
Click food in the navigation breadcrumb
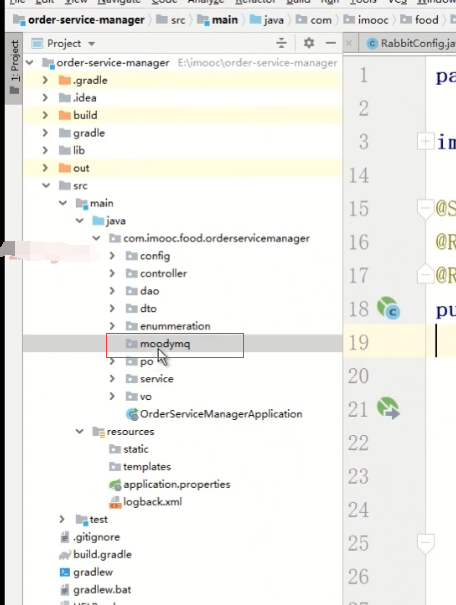(x=426, y=20)
